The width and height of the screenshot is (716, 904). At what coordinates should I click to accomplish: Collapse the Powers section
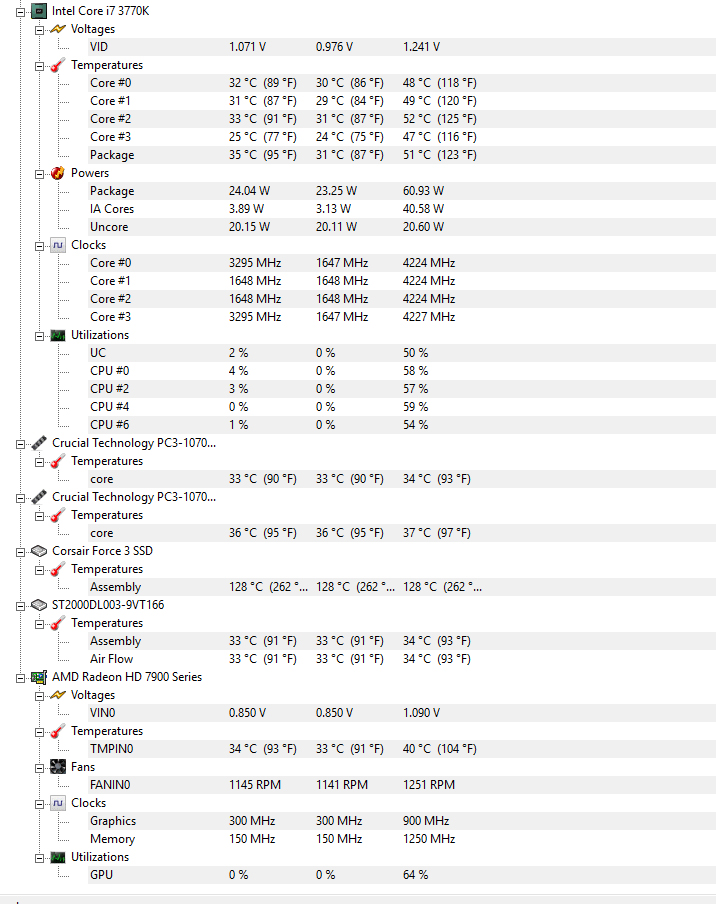tap(40, 173)
